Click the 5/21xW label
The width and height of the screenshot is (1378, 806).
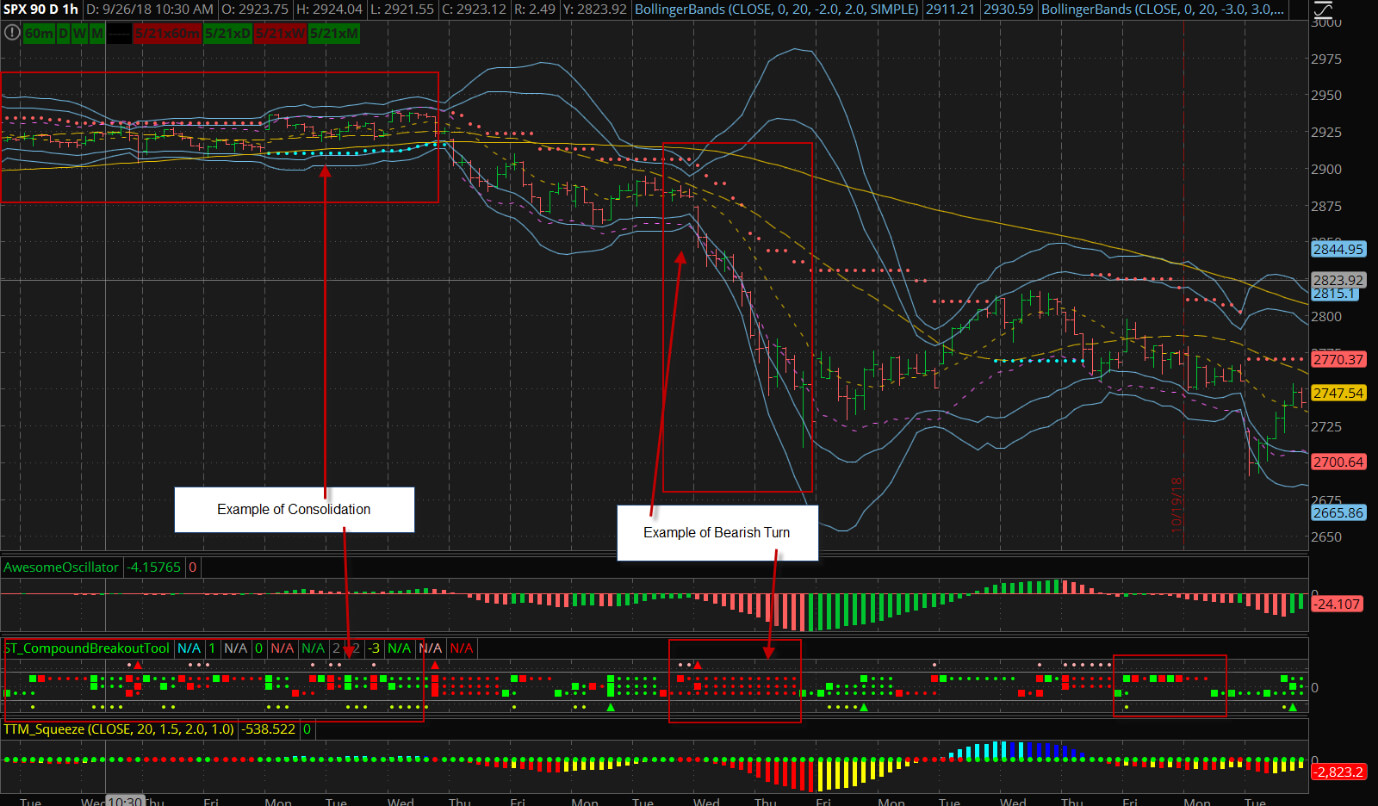280,33
